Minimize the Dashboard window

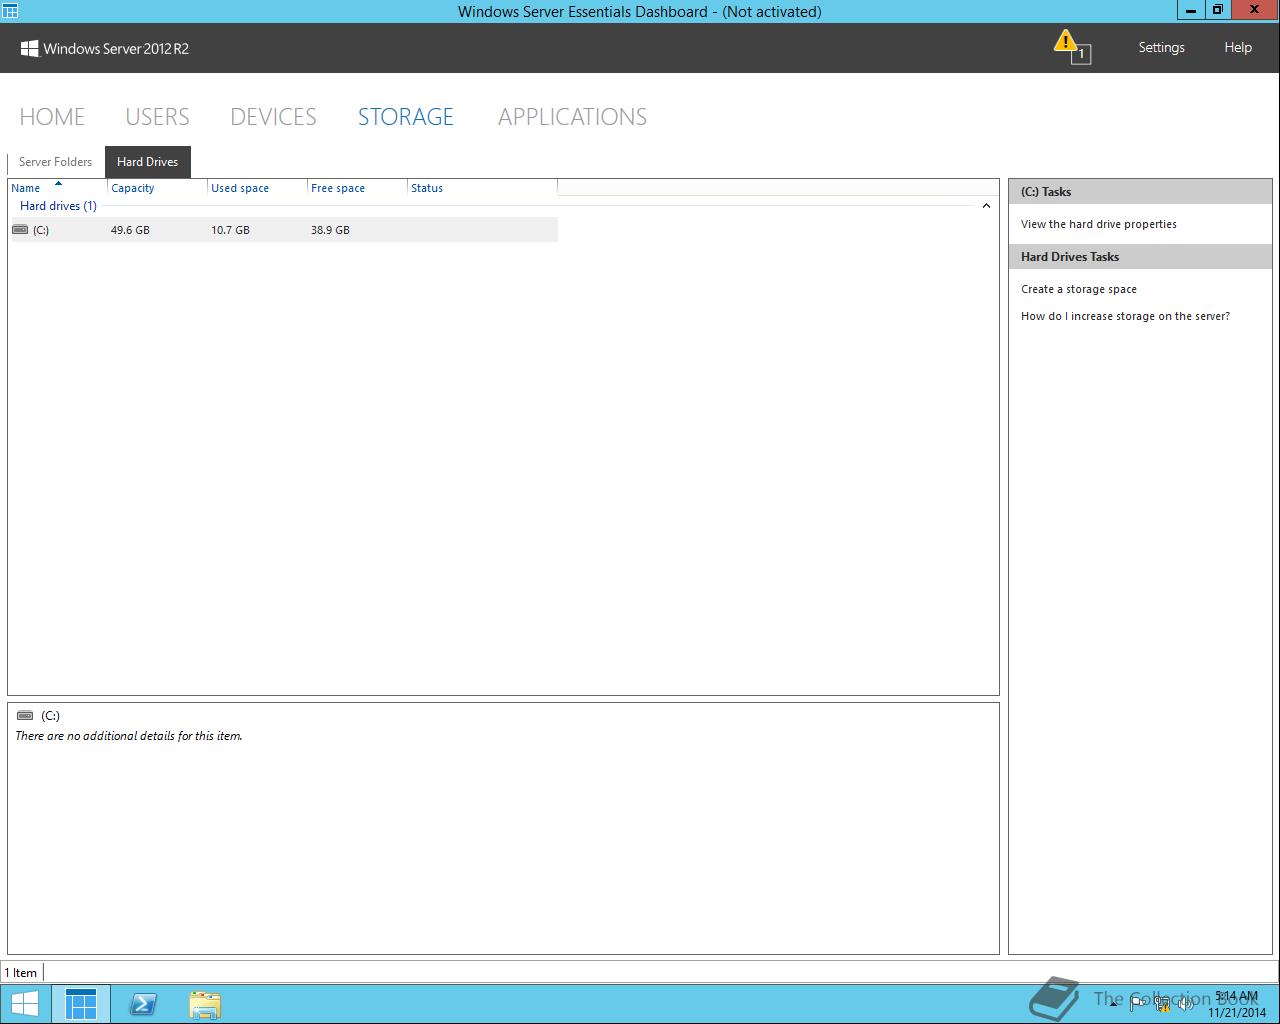pos(1190,10)
